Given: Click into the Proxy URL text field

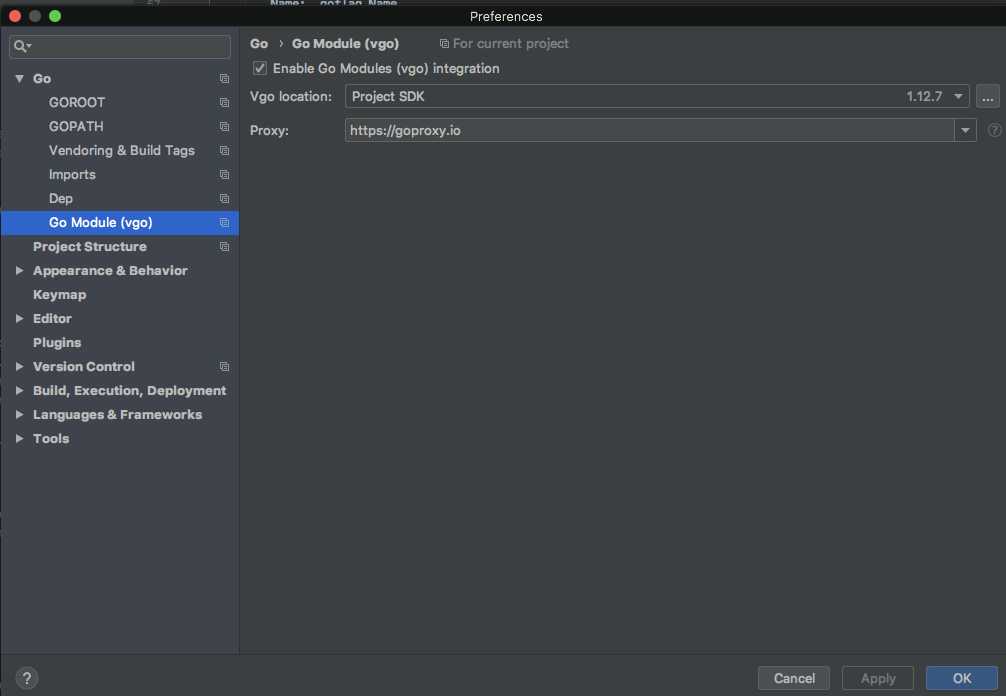Looking at the screenshot, I should pos(649,130).
